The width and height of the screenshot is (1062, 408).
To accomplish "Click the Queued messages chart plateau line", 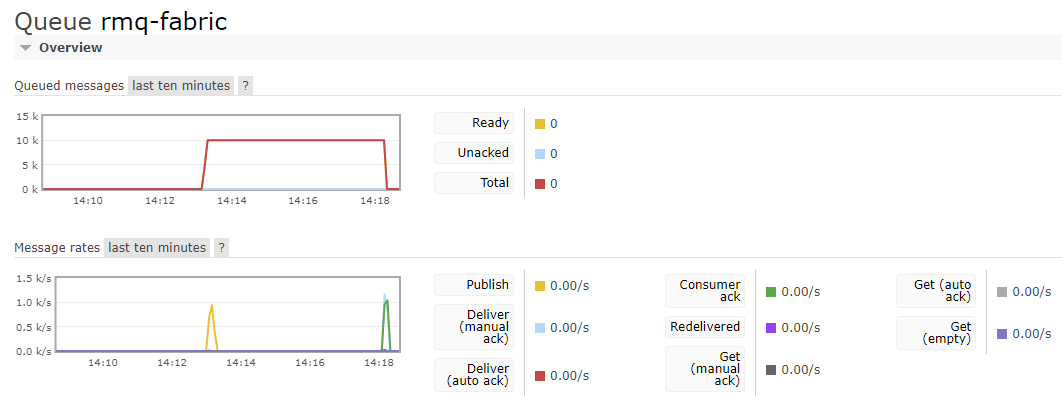I will [295, 140].
